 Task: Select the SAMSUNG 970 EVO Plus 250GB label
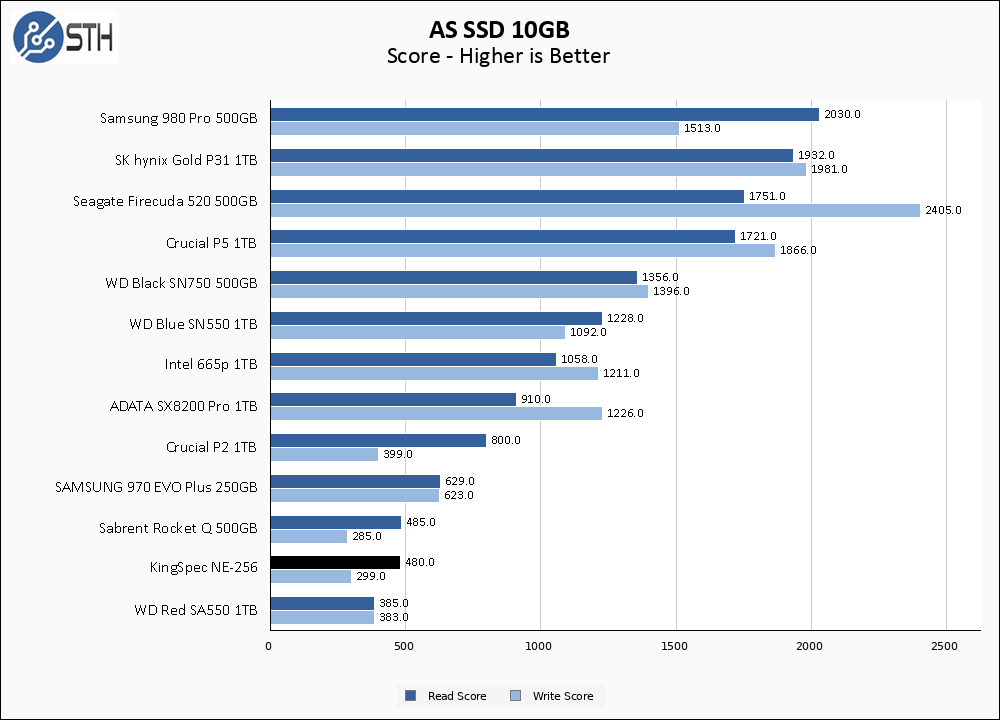pos(156,487)
